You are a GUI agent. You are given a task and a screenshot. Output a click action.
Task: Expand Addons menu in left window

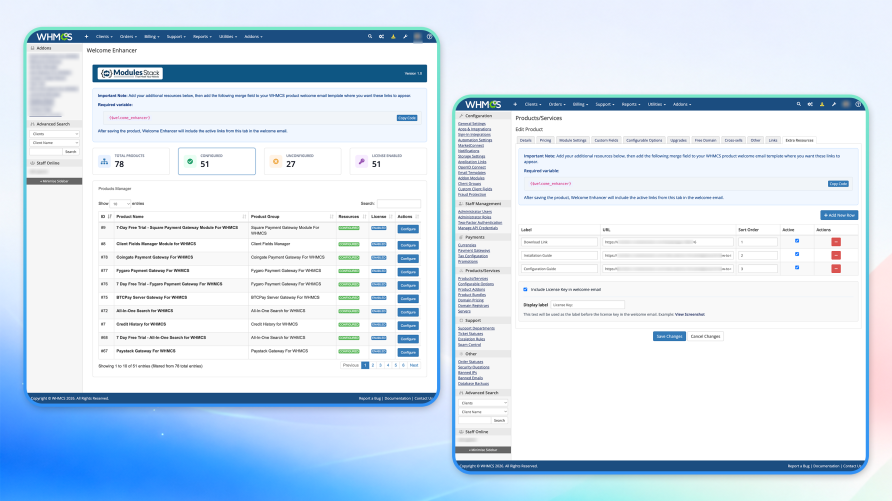click(253, 36)
